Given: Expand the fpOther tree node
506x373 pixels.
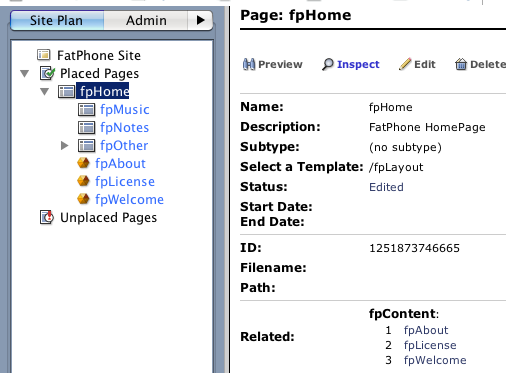Looking at the screenshot, I should click(65, 145).
